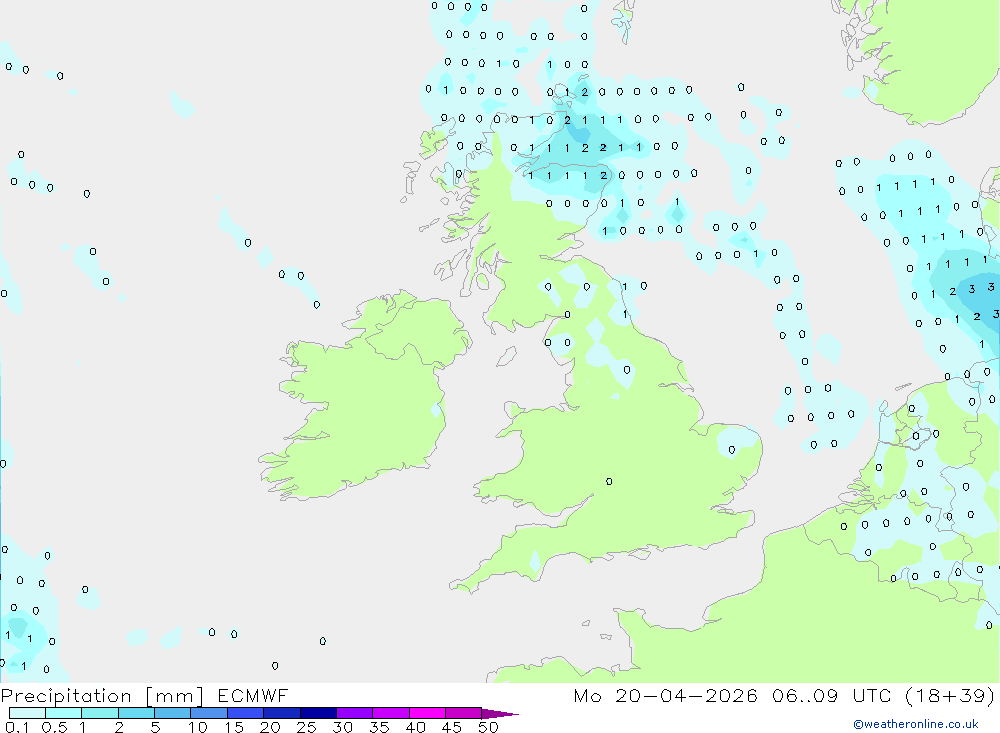The height and width of the screenshot is (733, 1000).
Task: Click the '(18+39)' forecast run label
Action: tap(950, 696)
